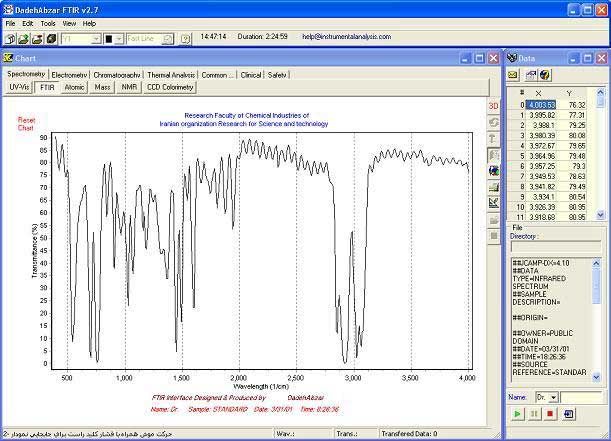The width and height of the screenshot is (611, 441).
Task: Switch to the Clinical tab
Action: [x=251, y=75]
